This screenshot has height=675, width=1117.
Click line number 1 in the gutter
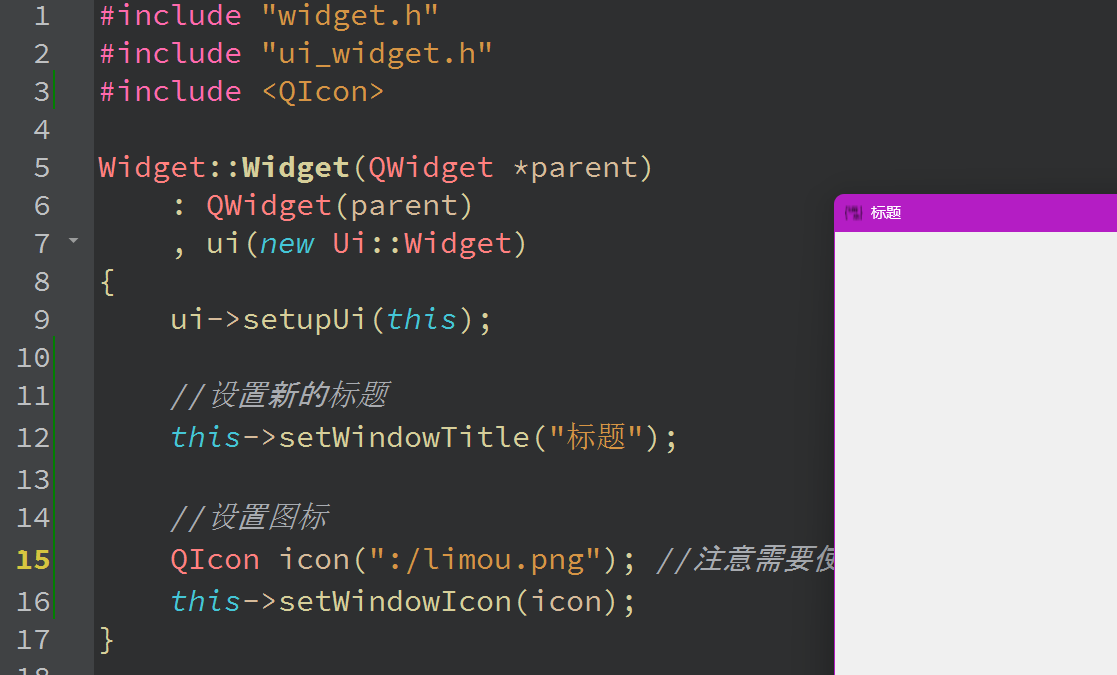coord(40,16)
